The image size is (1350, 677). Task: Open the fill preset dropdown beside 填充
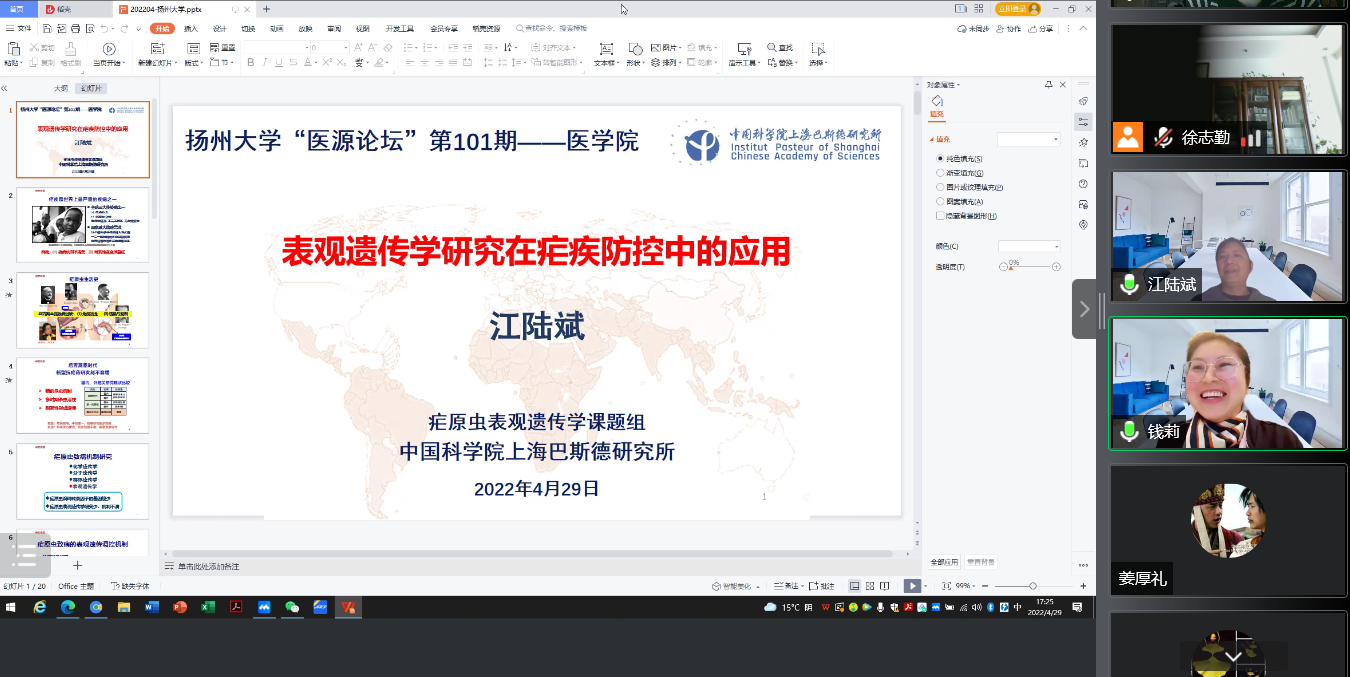point(1029,140)
